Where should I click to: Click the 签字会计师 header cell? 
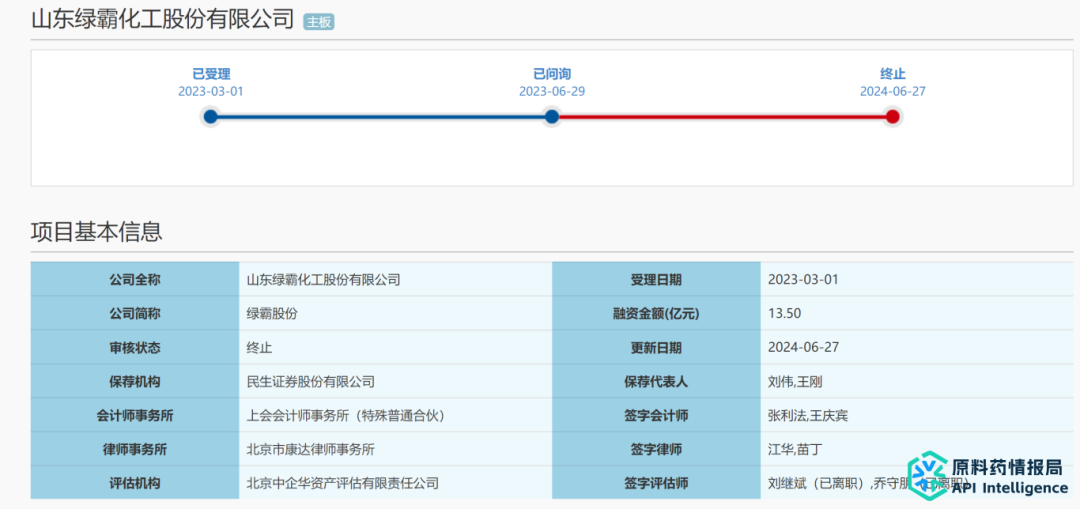click(656, 415)
